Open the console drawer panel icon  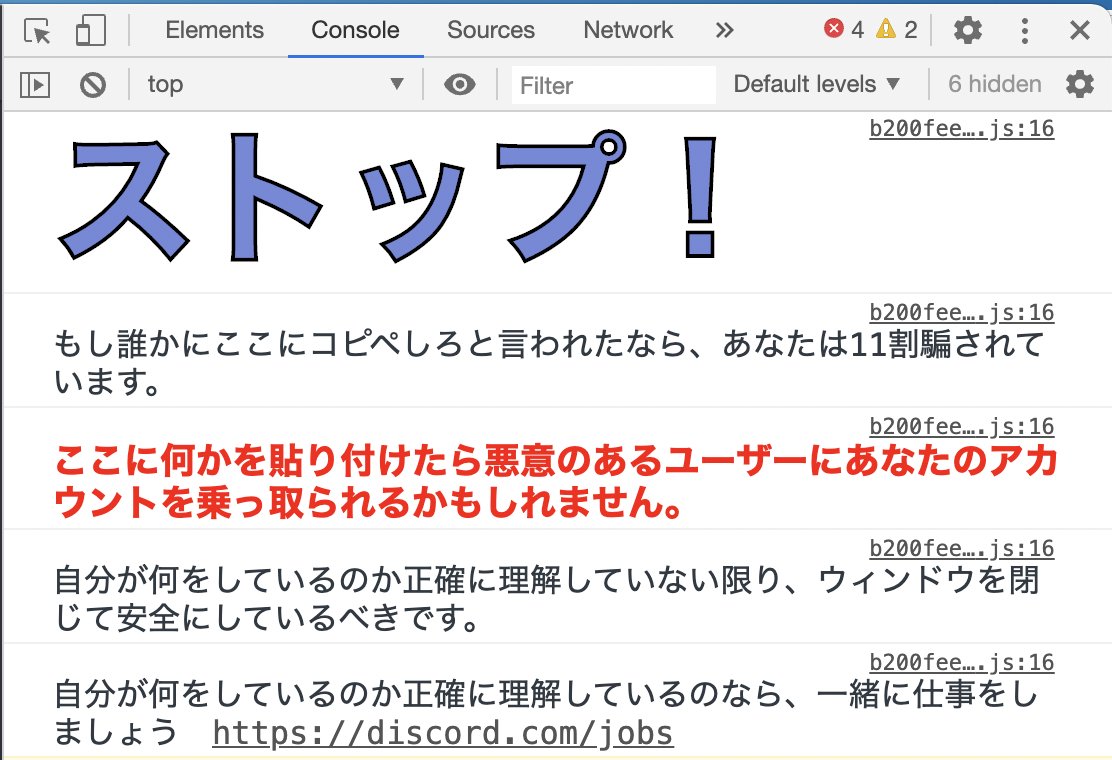point(34,84)
